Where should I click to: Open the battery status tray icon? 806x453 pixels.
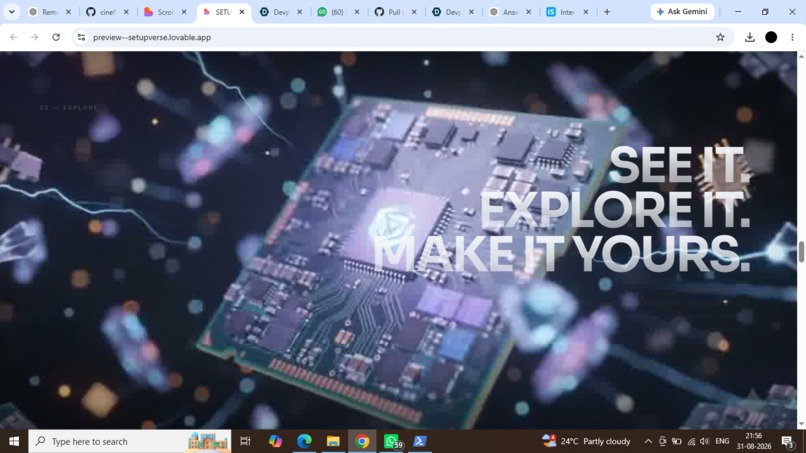[676, 441]
